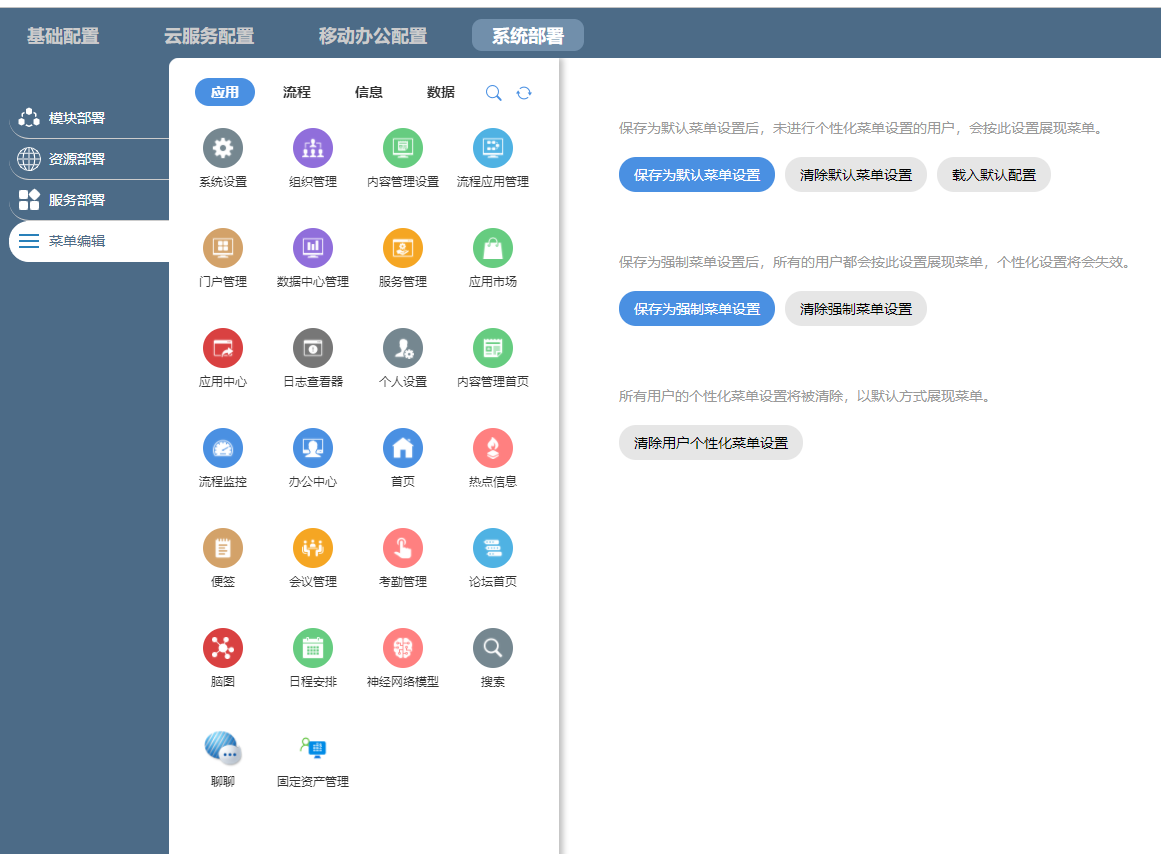Select the 系统部署 top tab
The width and height of the screenshot is (1161, 854).
click(527, 36)
